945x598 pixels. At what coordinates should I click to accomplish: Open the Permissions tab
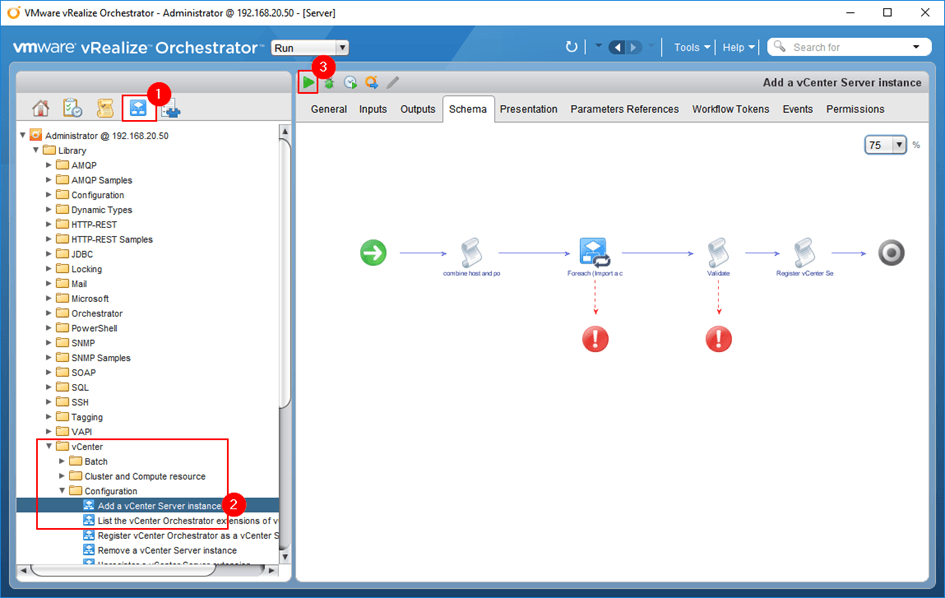tap(855, 109)
